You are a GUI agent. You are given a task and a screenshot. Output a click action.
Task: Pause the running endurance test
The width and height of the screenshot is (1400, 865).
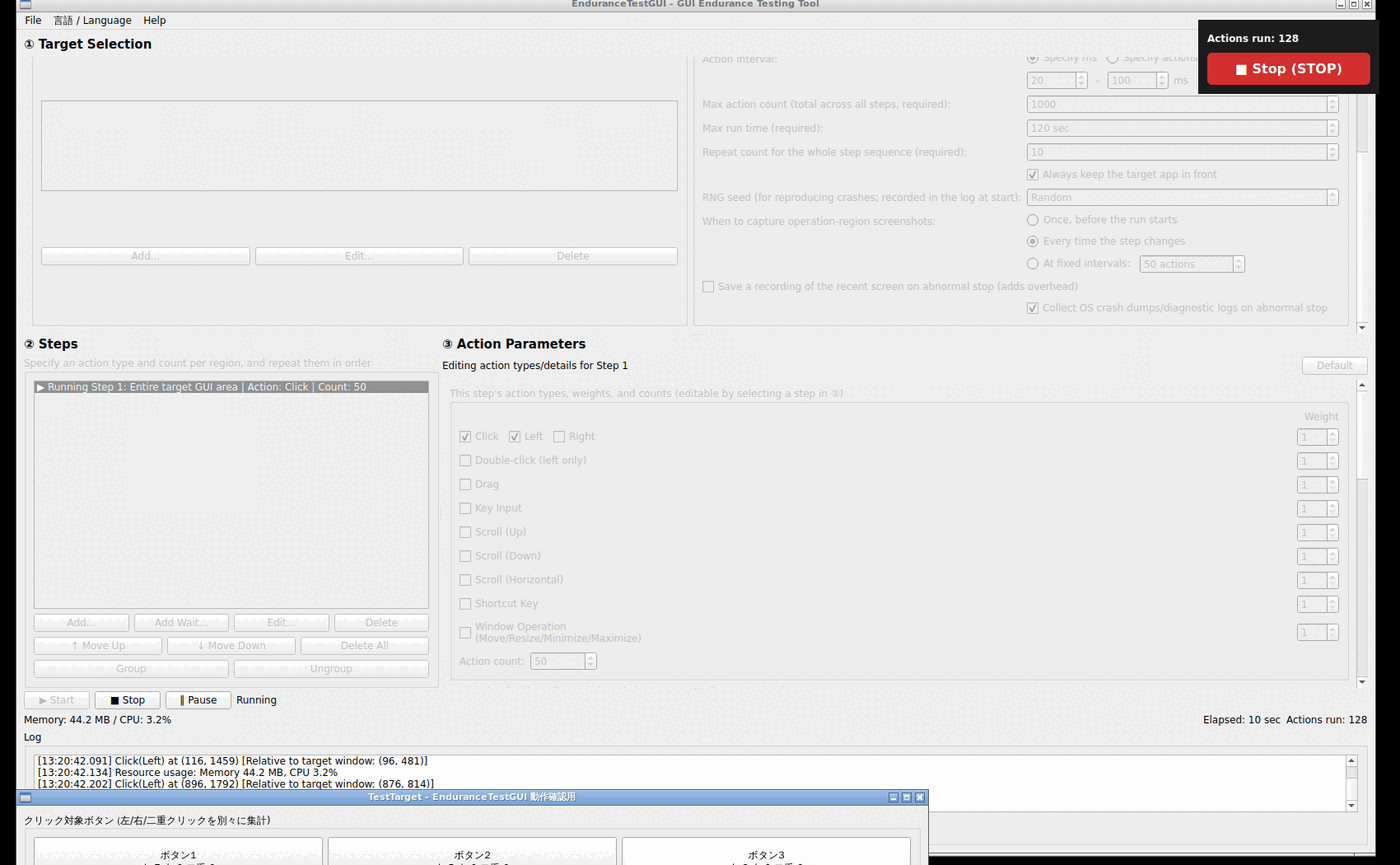198,700
